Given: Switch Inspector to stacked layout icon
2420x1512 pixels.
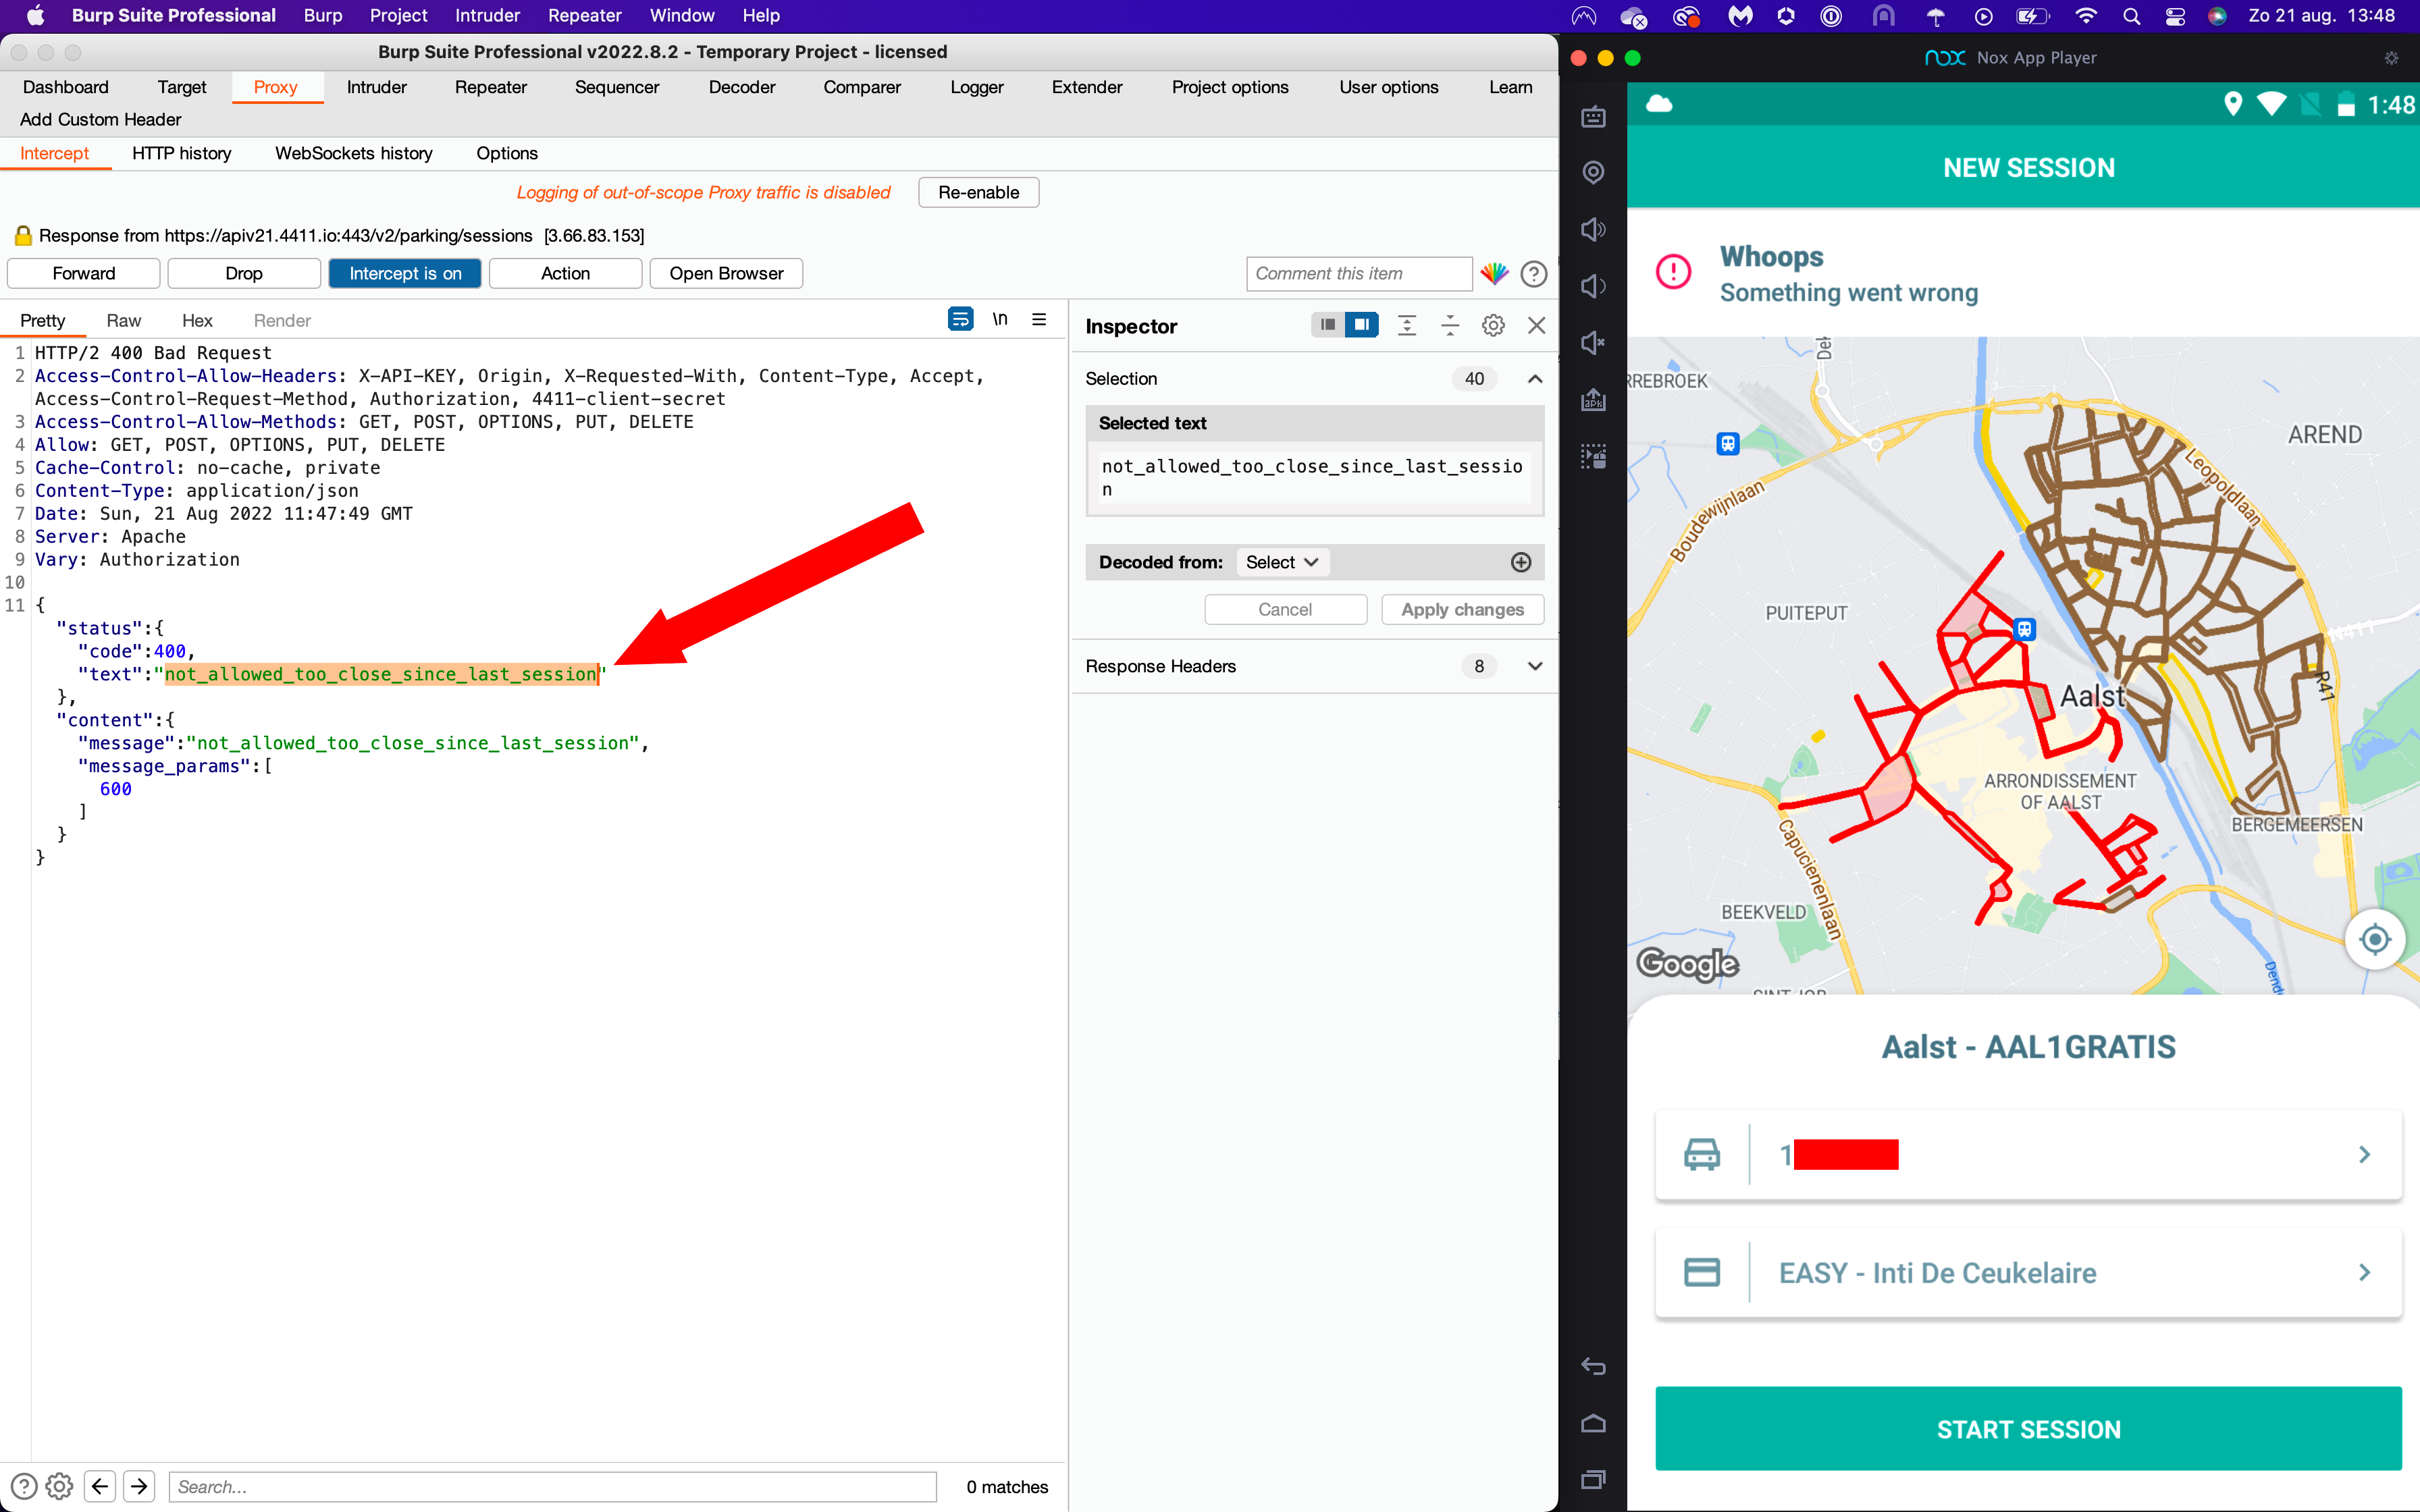Looking at the screenshot, I should point(1327,324).
